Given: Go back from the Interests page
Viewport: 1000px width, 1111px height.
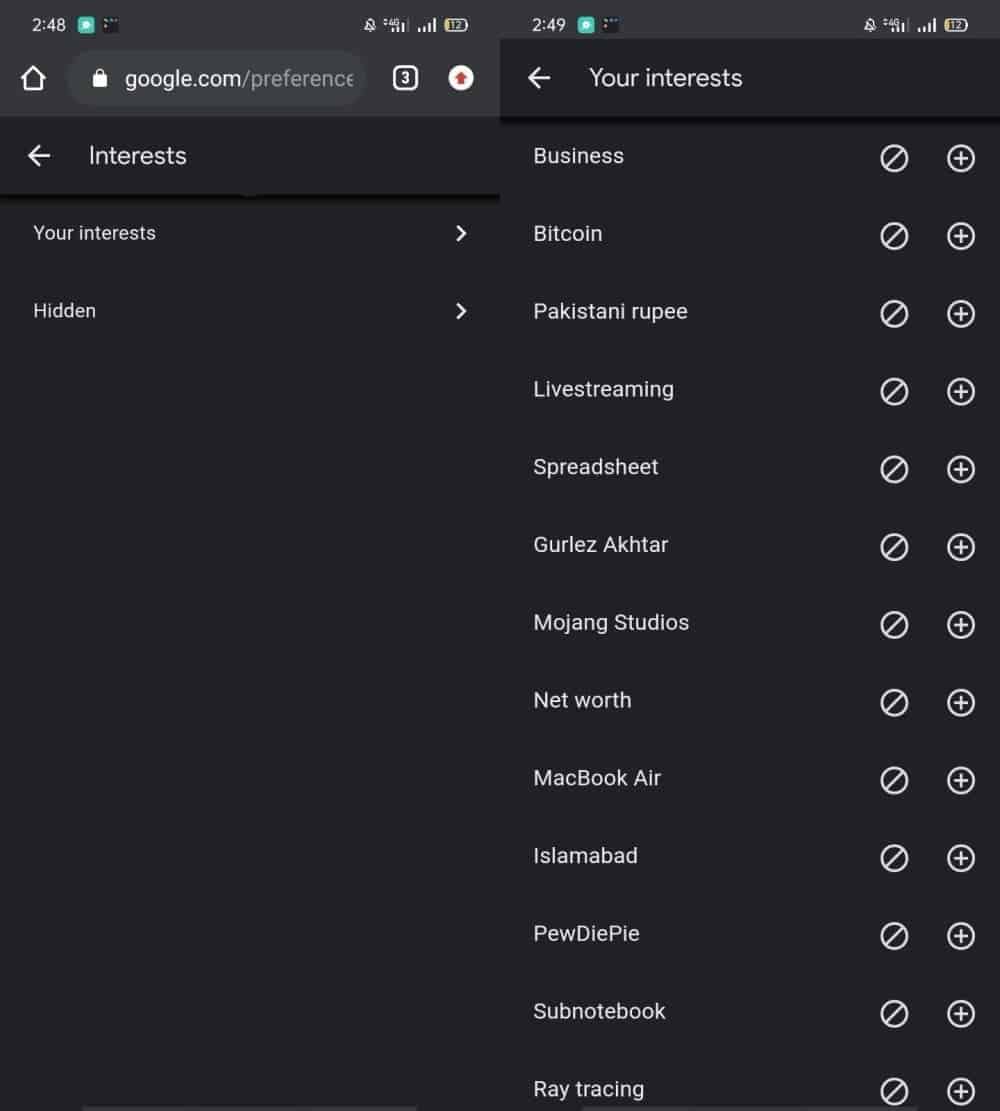Looking at the screenshot, I should pyautogui.click(x=39, y=155).
